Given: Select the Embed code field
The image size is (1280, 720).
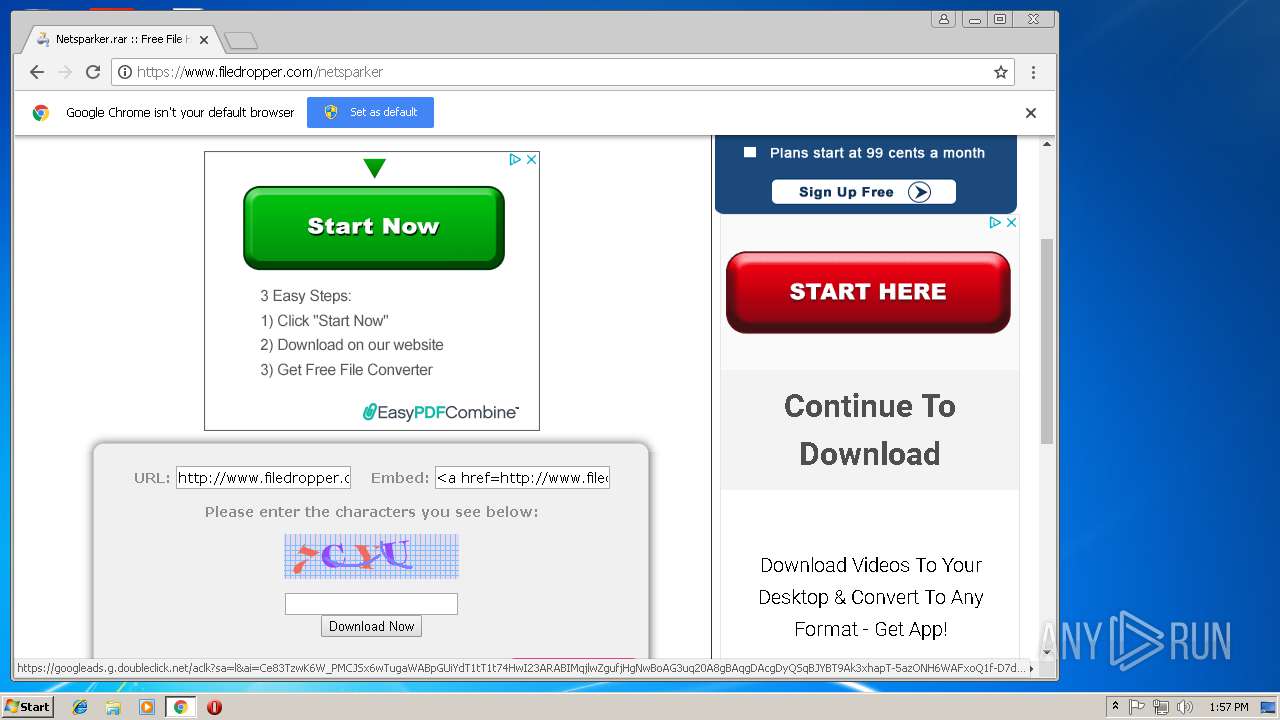Looking at the screenshot, I should tap(522, 478).
